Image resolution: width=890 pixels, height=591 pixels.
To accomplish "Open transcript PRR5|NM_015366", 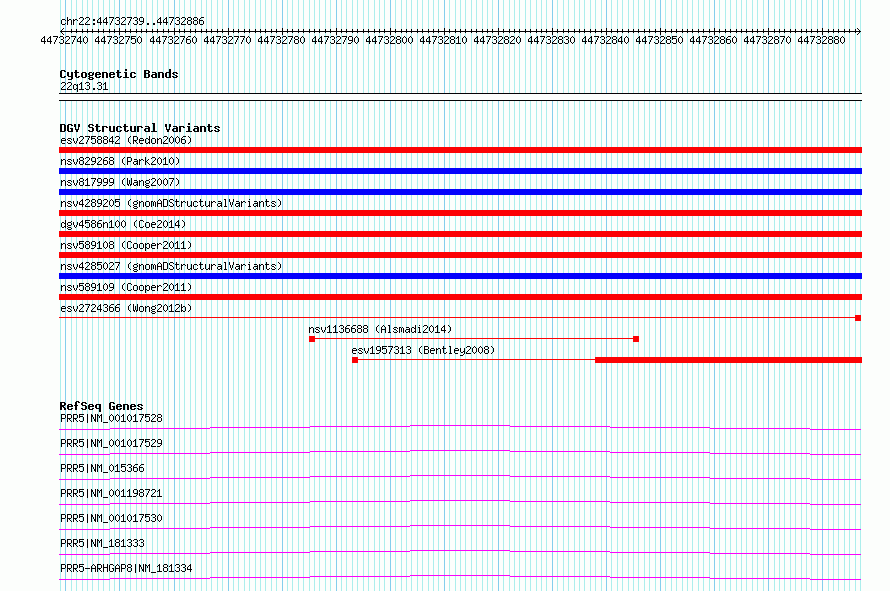I will [x=102, y=468].
